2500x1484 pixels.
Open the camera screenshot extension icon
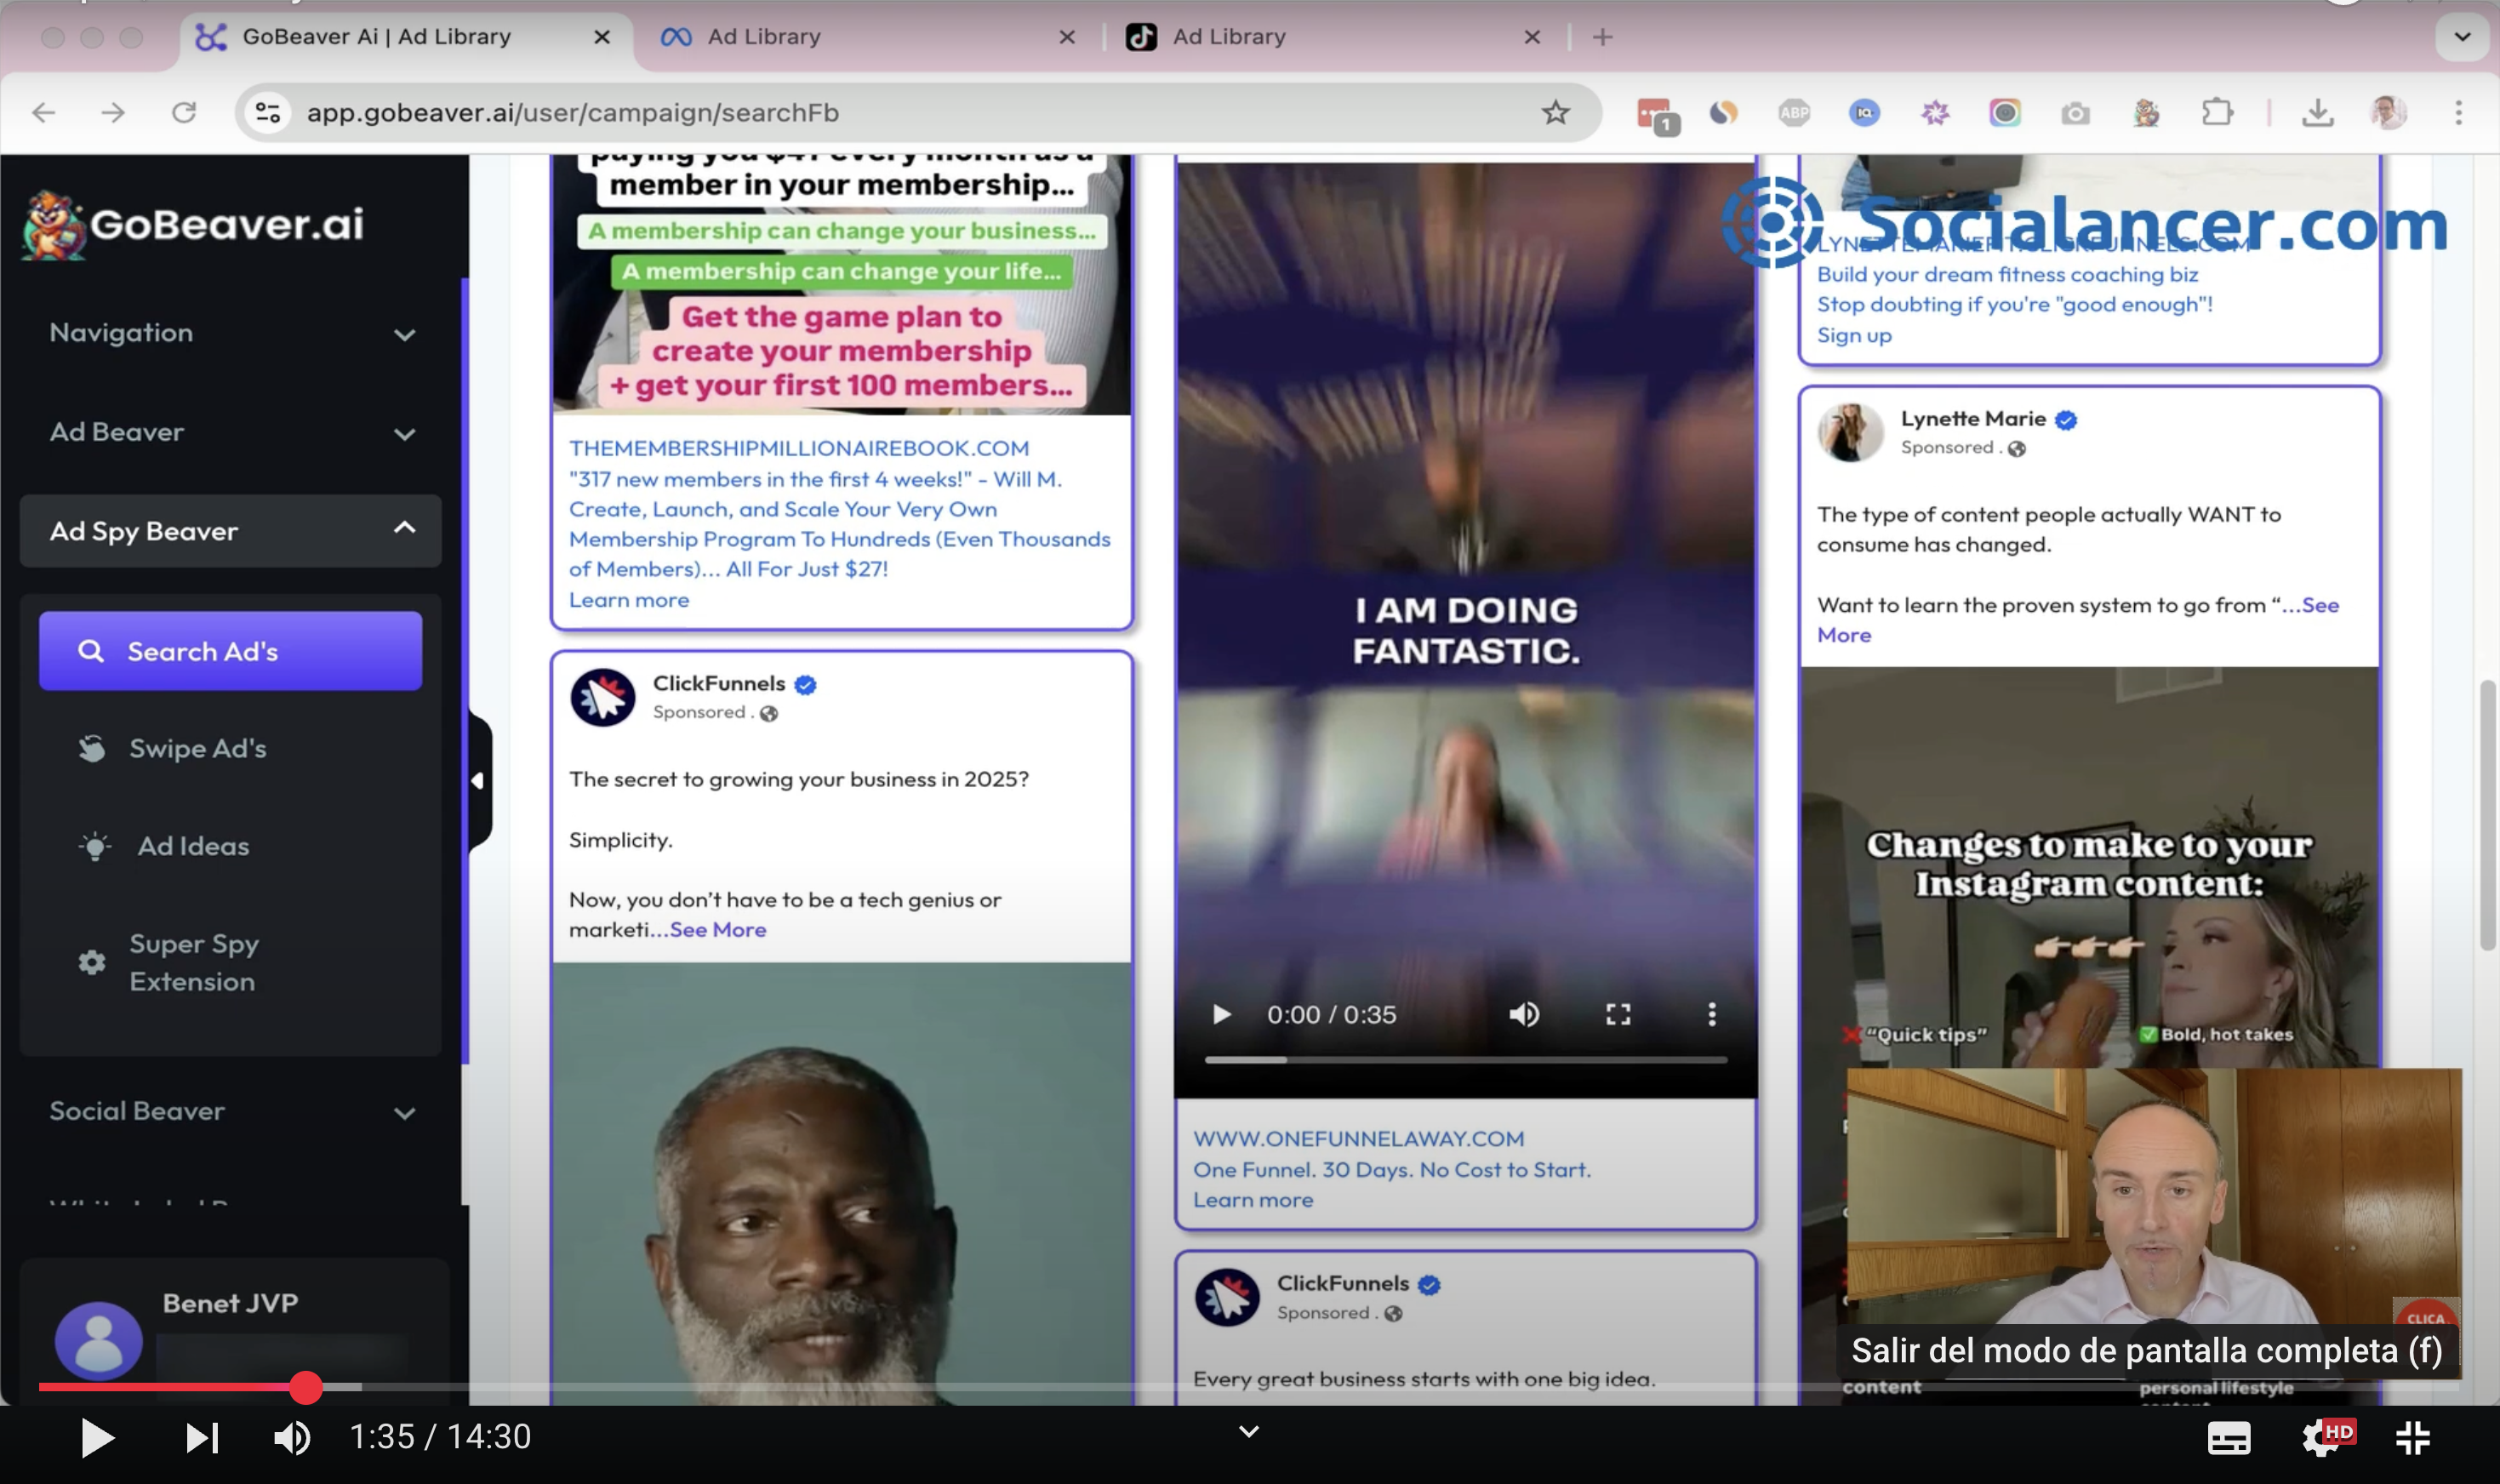click(2075, 113)
